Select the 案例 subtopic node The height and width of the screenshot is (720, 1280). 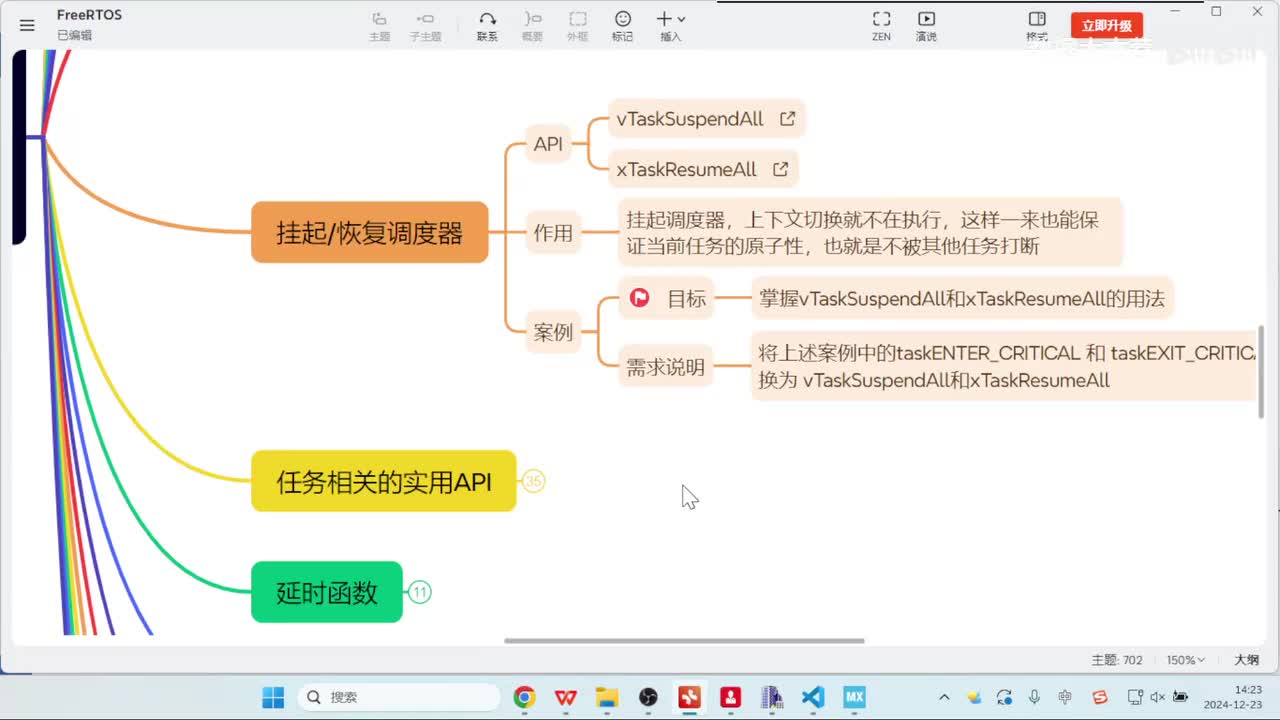tap(553, 332)
